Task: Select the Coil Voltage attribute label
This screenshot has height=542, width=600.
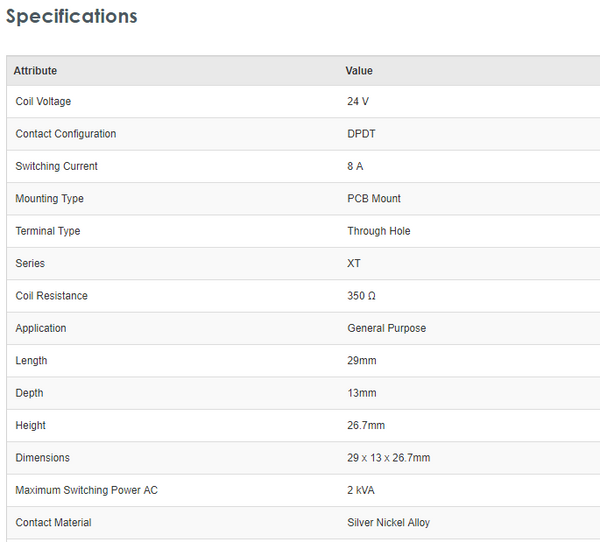Action: coord(43,102)
